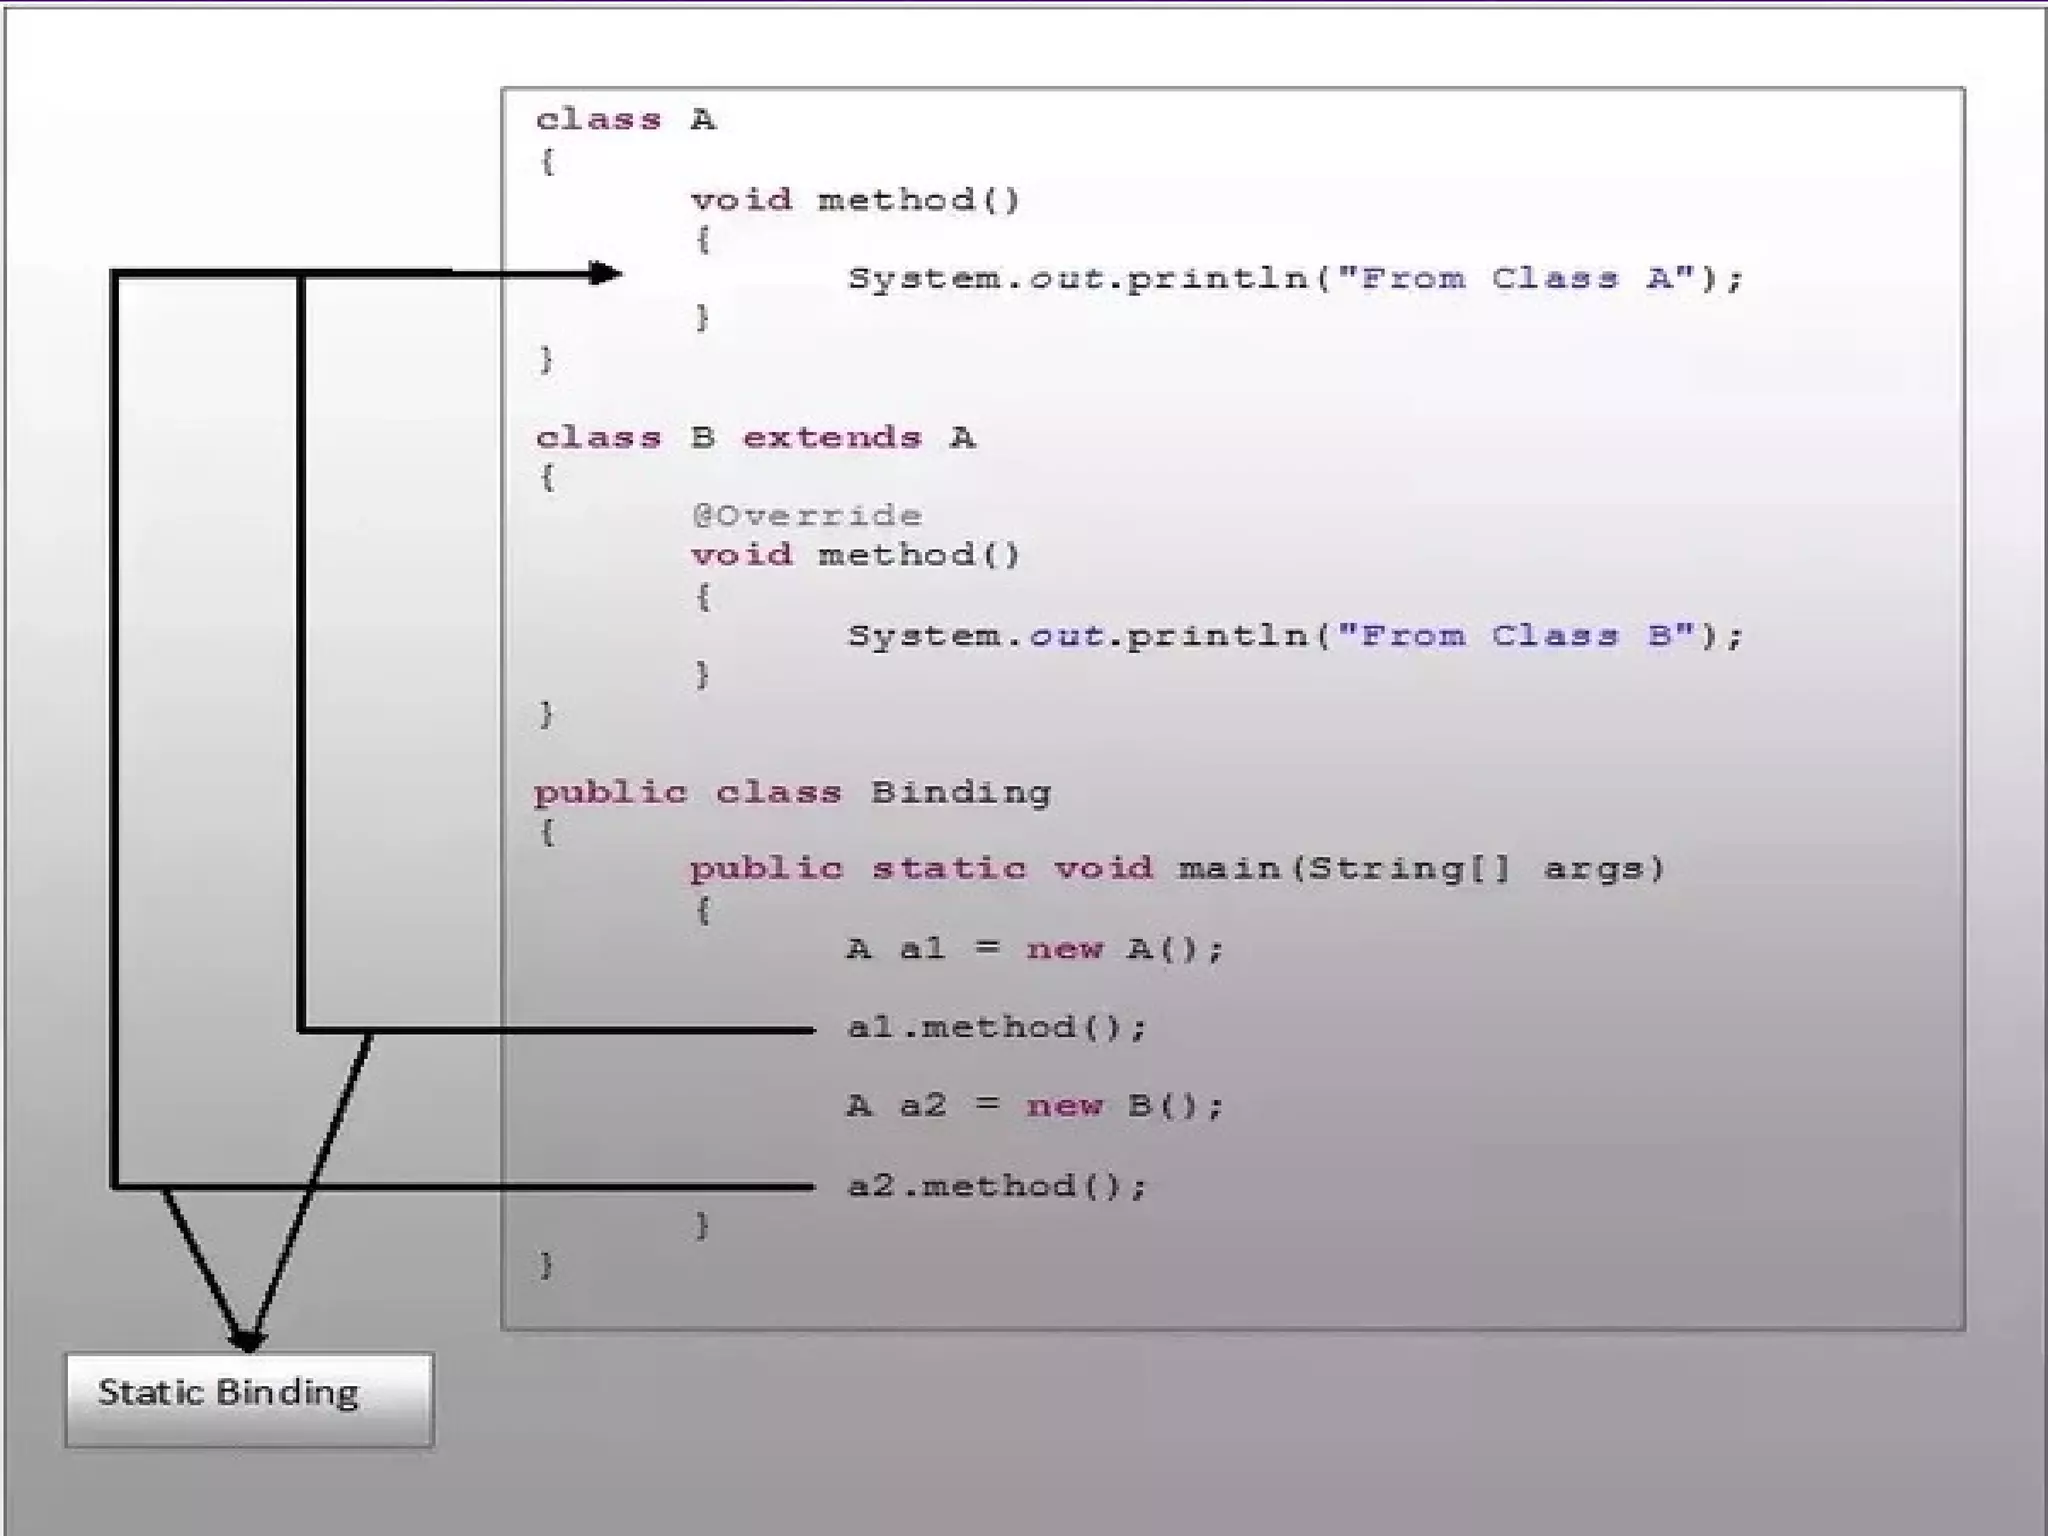
Task: Click 'void method()' inside class A
Action: click(x=855, y=200)
